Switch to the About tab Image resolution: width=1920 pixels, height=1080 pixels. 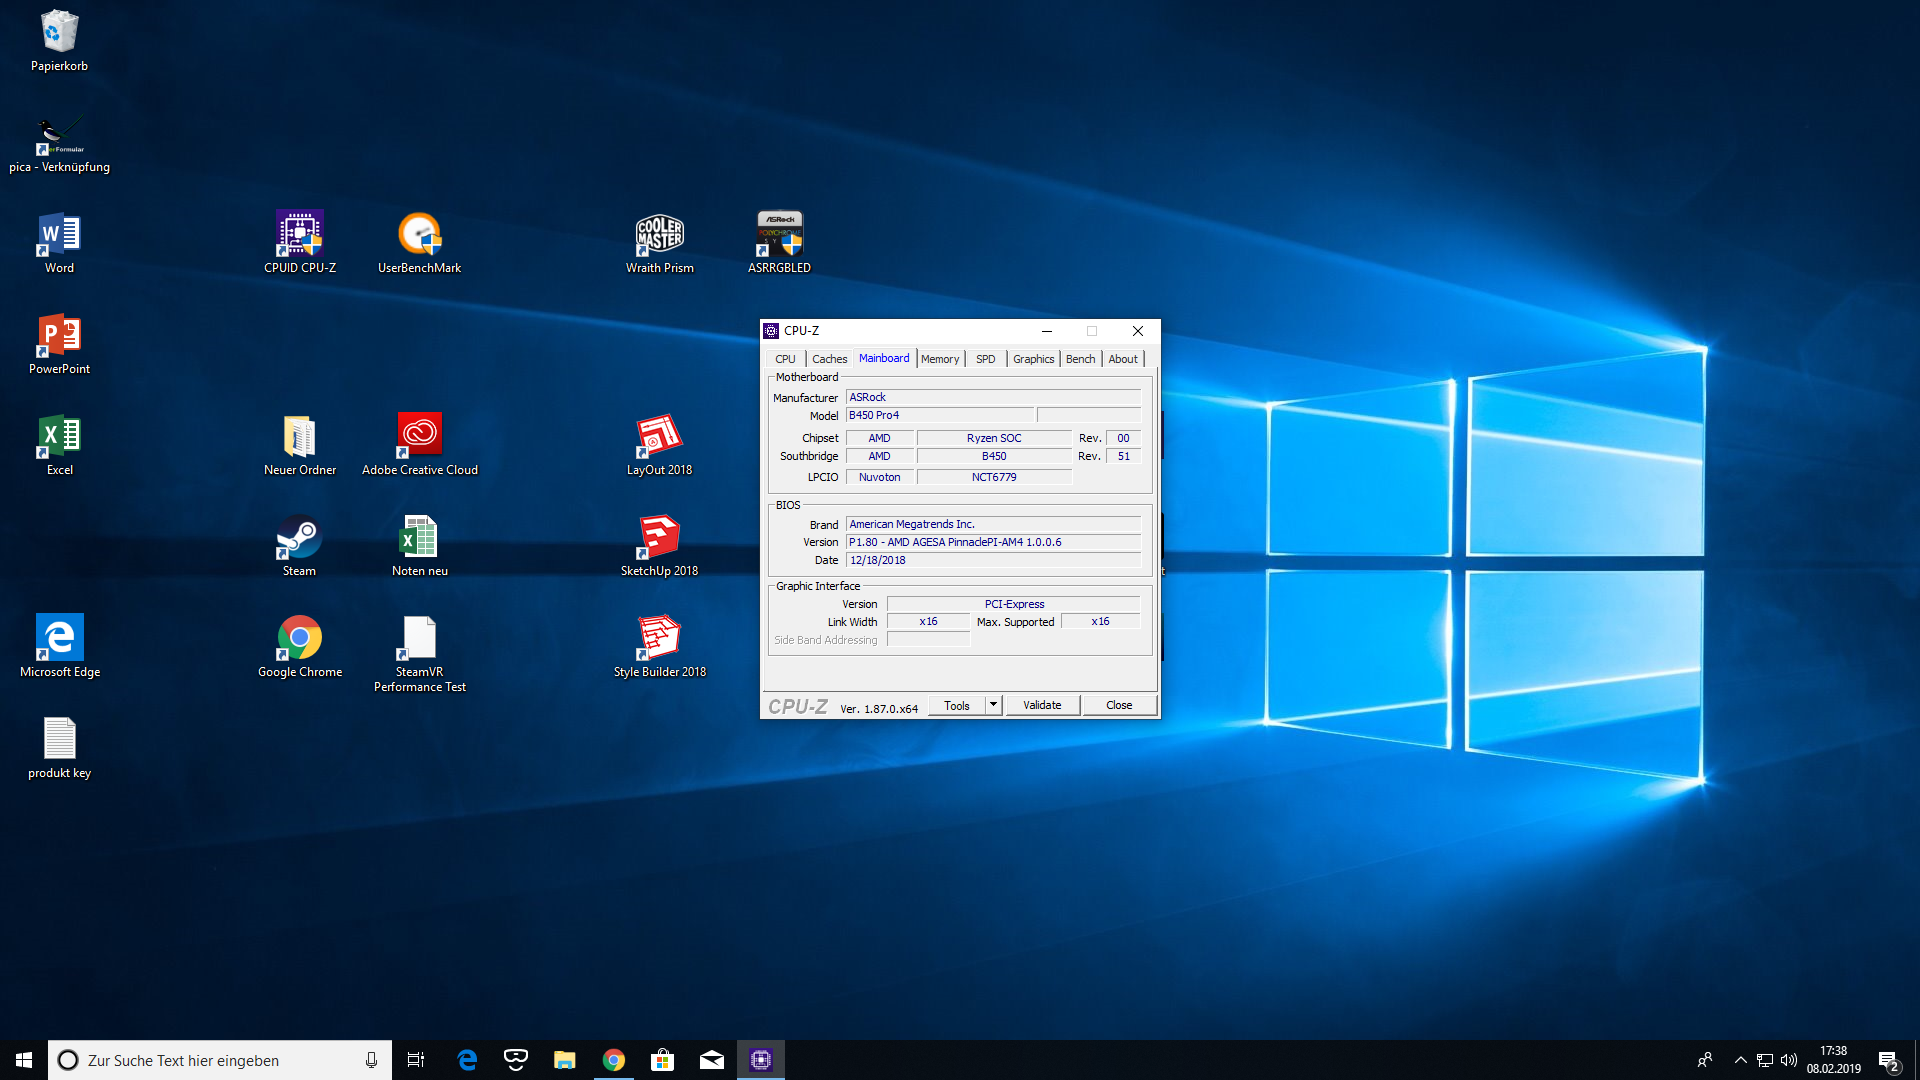tap(1123, 359)
